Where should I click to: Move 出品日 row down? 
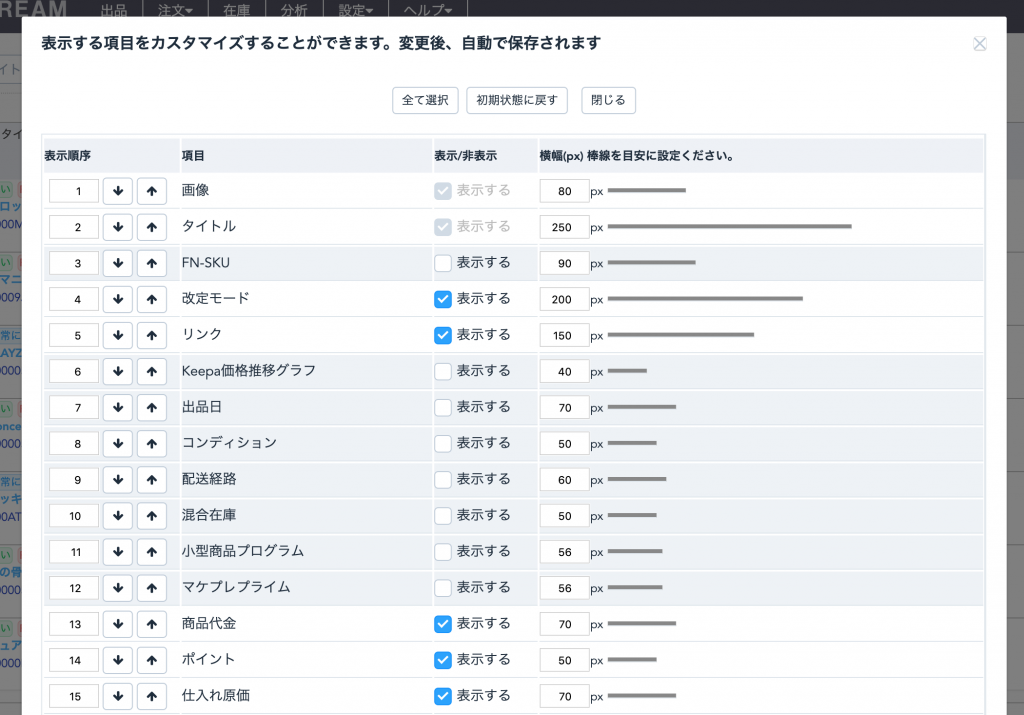coord(118,407)
